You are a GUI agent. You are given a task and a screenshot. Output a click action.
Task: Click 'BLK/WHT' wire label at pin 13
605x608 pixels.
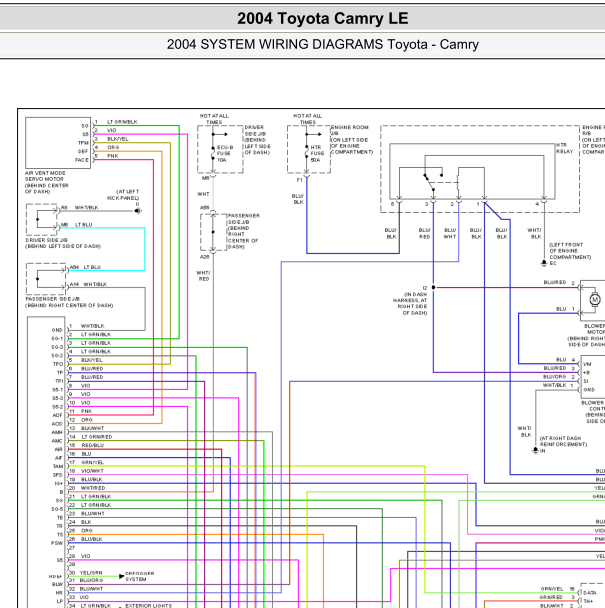[92, 428]
